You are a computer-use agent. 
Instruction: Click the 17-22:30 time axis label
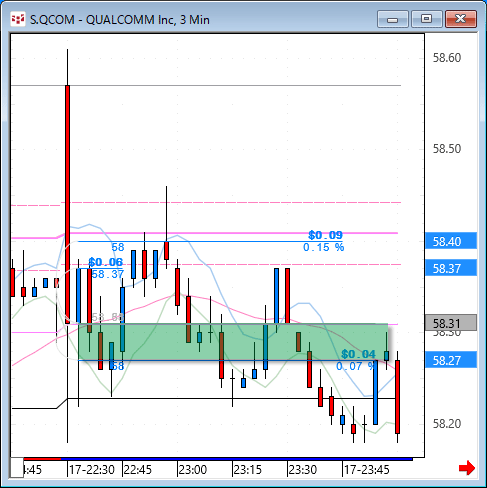tap(92, 470)
